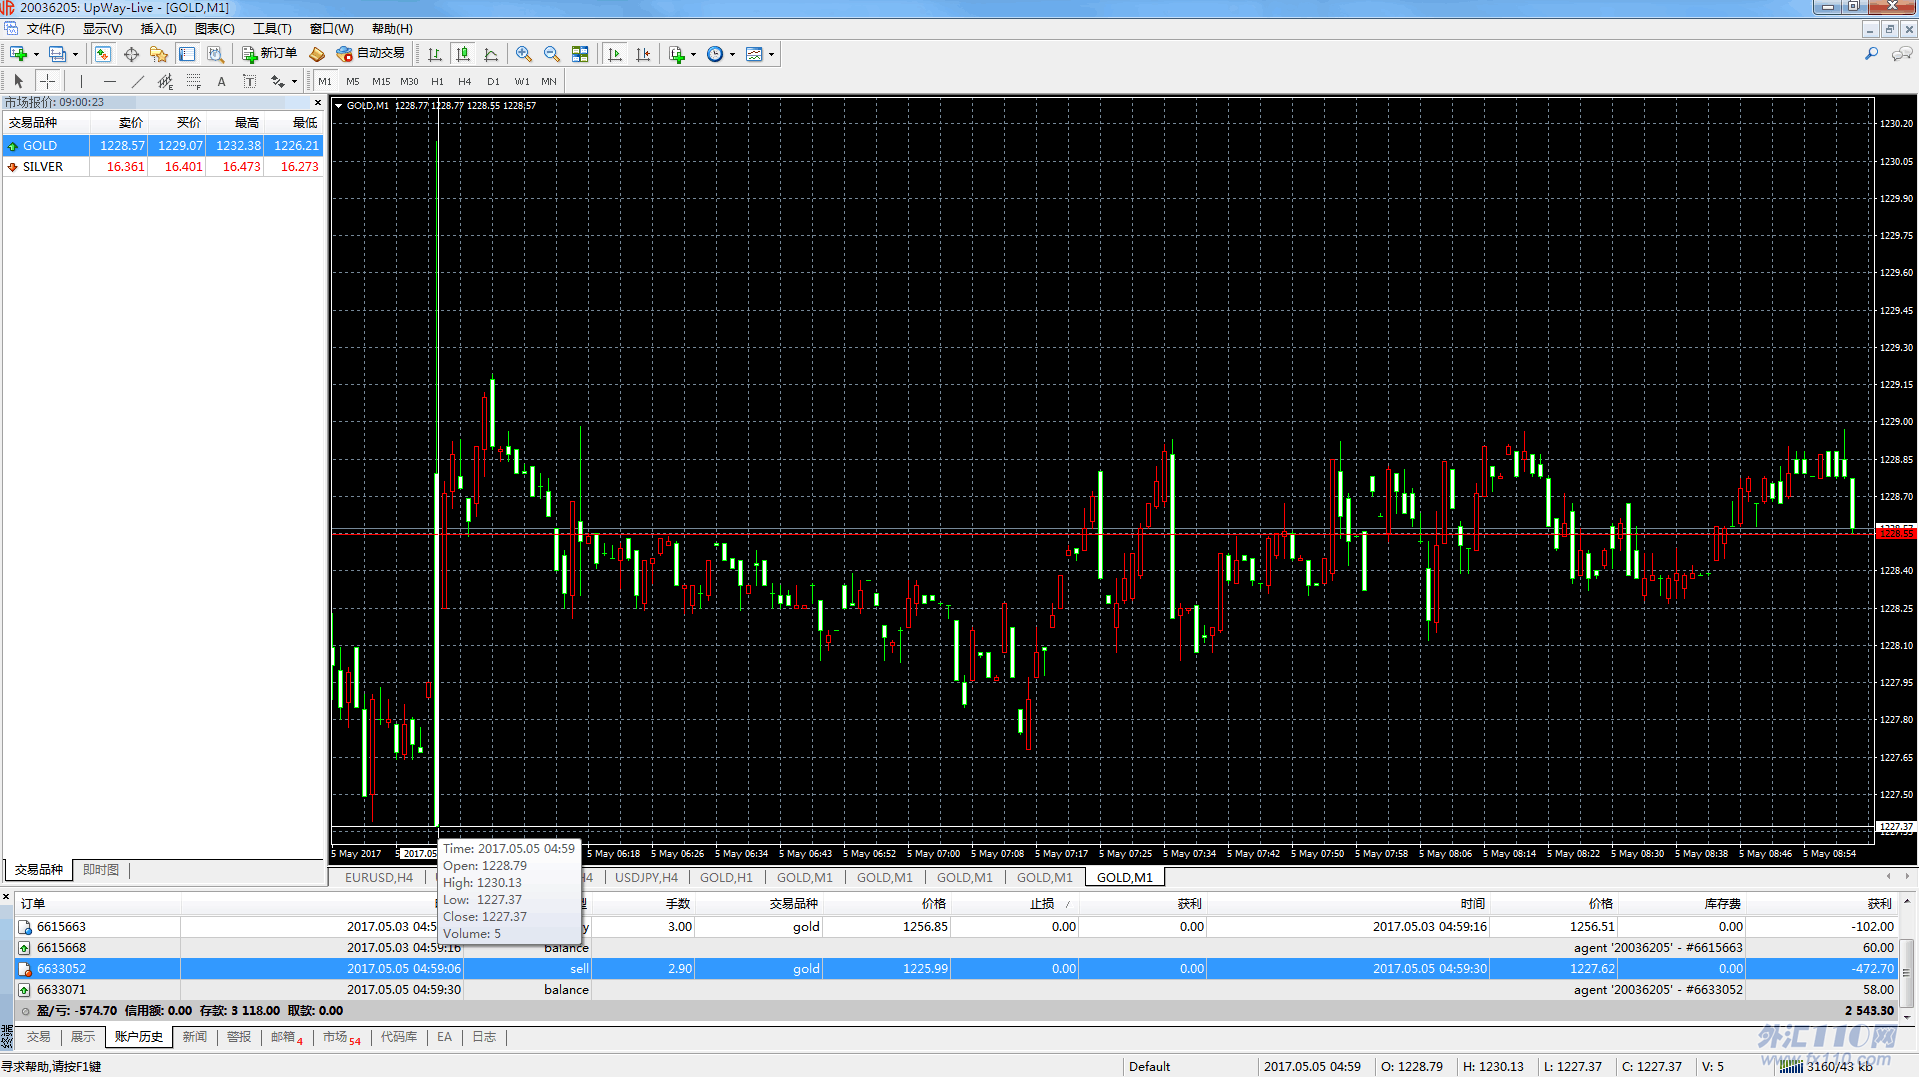The image size is (1919, 1077).
Task: Toggle the Terminal panel icon
Action: [x=187, y=54]
